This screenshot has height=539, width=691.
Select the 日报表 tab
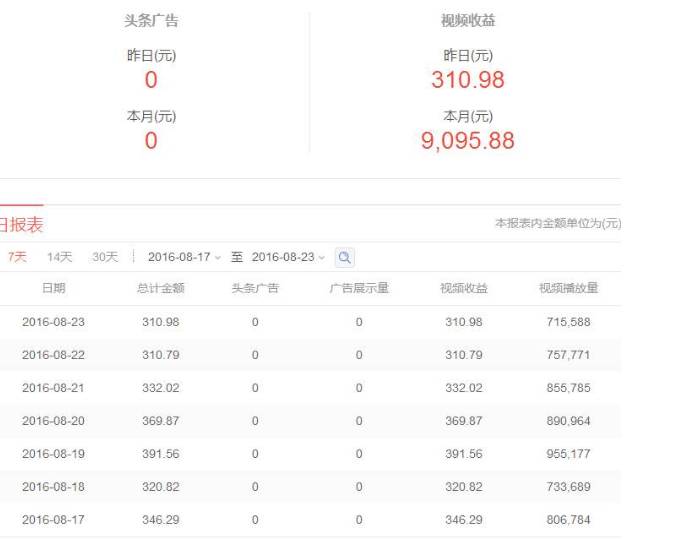tap(21, 225)
